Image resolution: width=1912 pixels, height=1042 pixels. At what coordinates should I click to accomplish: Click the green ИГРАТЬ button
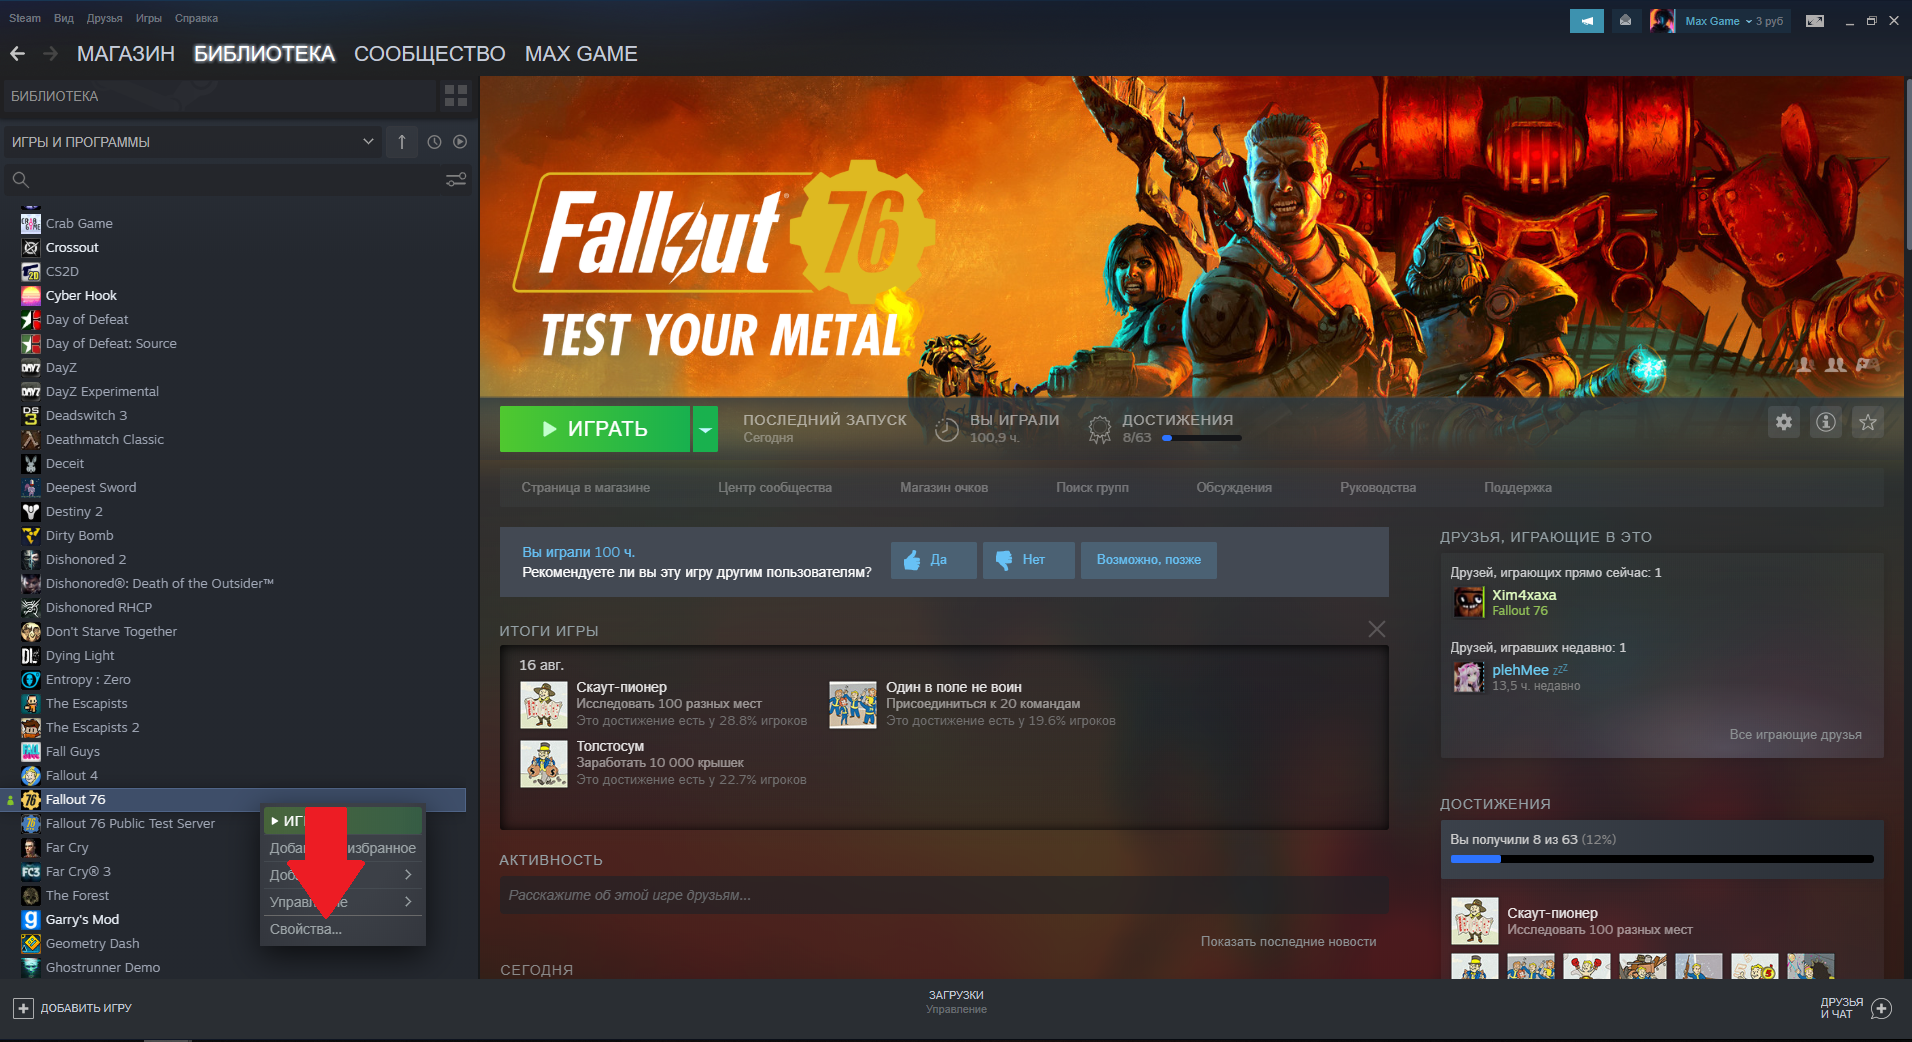tap(595, 429)
